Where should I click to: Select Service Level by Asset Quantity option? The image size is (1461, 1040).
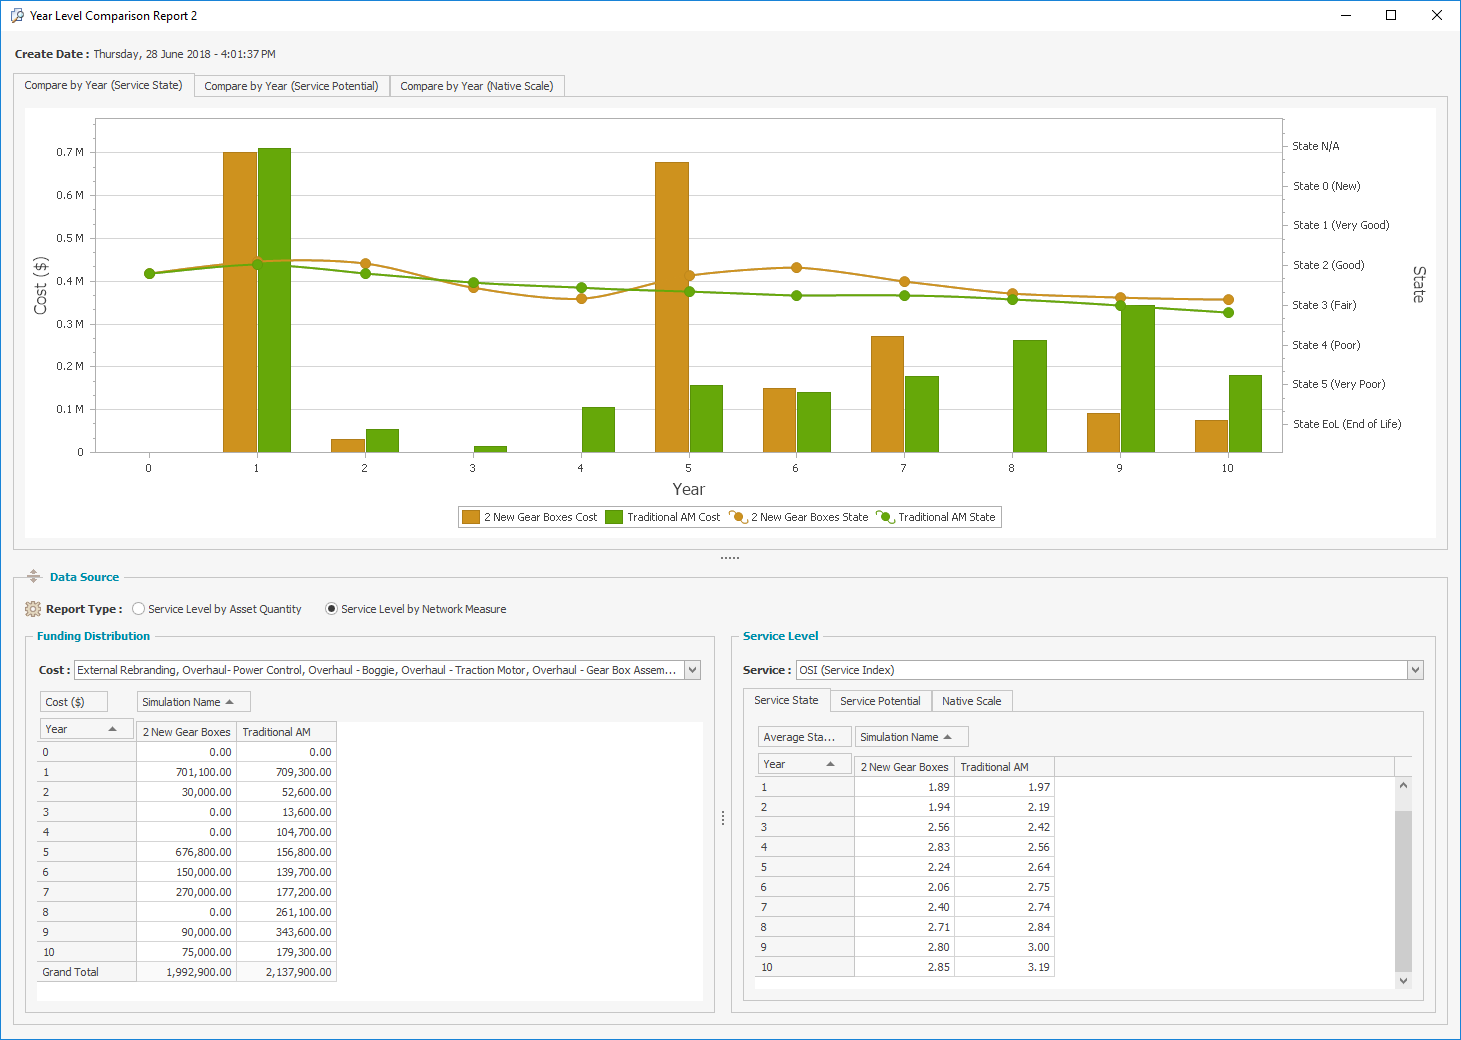139,609
